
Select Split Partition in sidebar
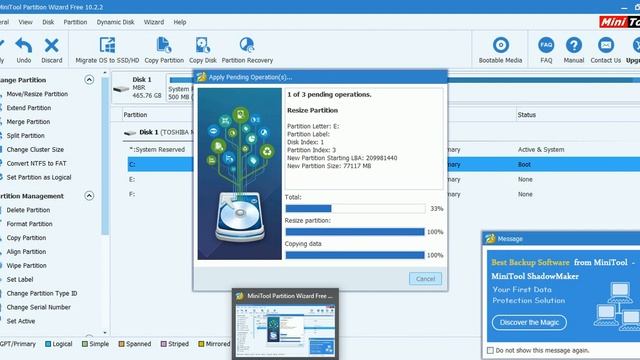25,136
